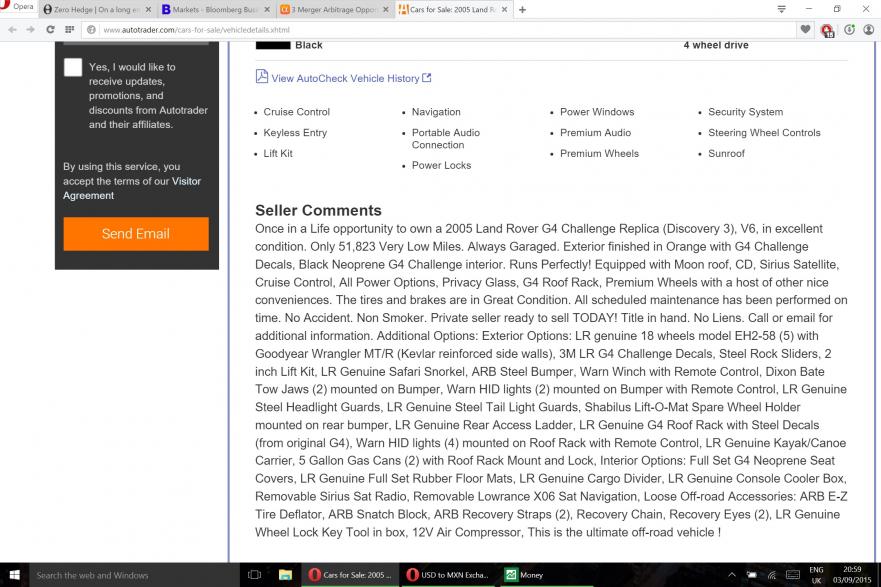This screenshot has width=881, height=587.
Task: Click the 'Premium Audio' feature text
Action: (x=596, y=133)
